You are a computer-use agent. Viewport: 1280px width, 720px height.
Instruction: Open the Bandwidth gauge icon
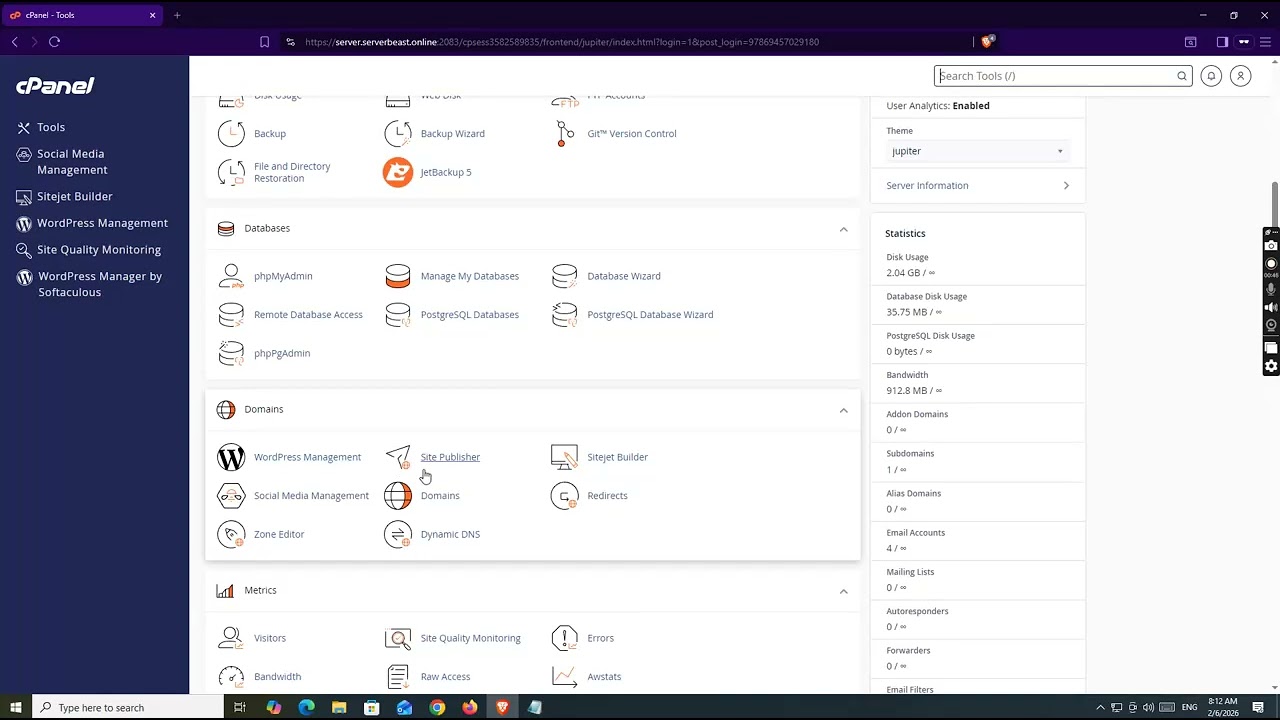tap(231, 677)
